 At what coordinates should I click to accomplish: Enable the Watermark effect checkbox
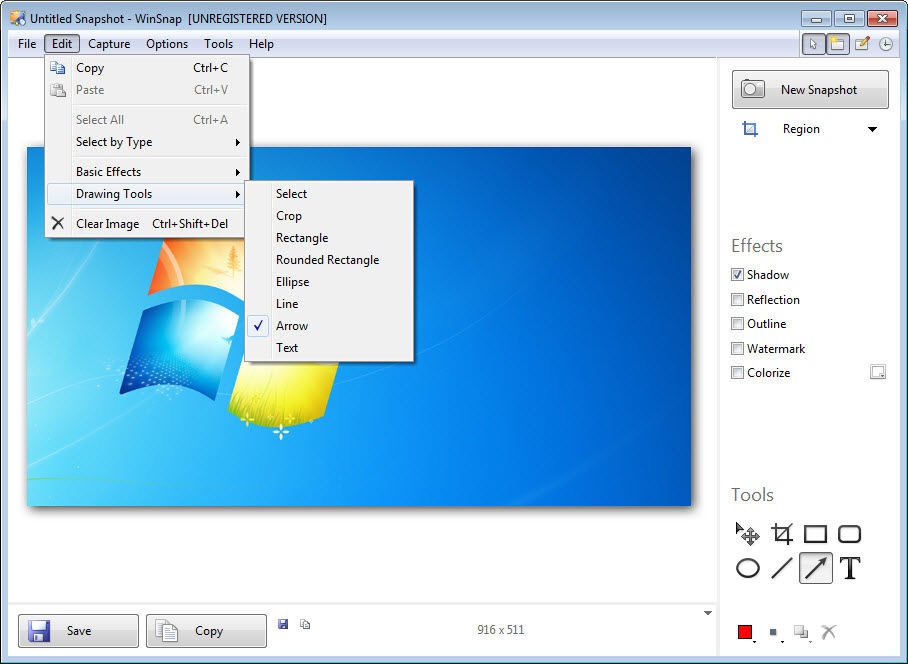(737, 348)
